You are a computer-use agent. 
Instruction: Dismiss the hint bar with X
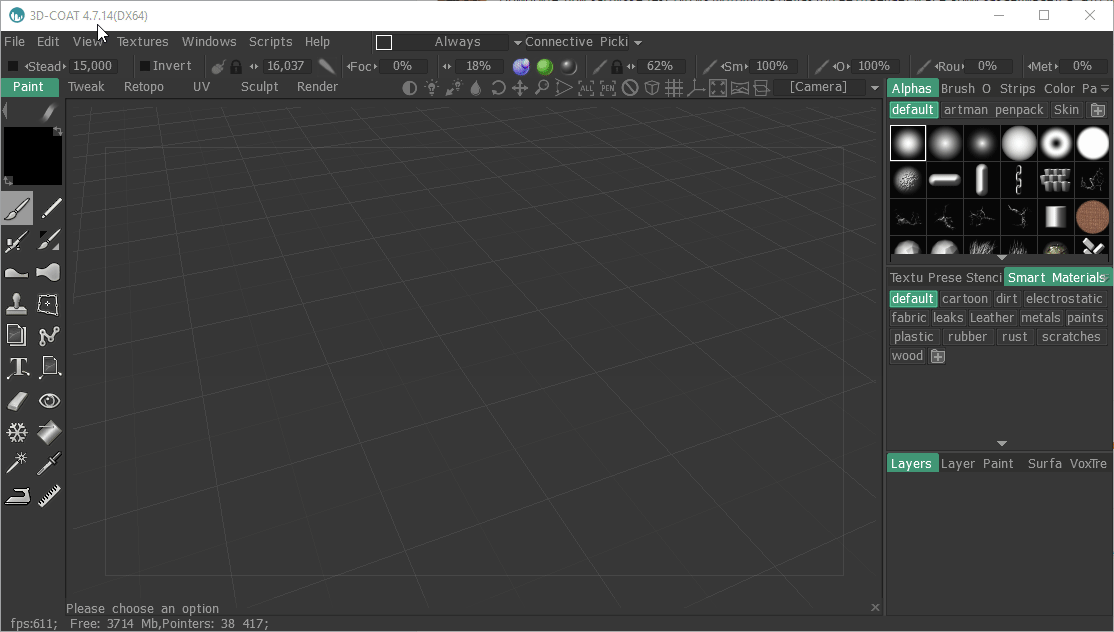[x=875, y=608]
